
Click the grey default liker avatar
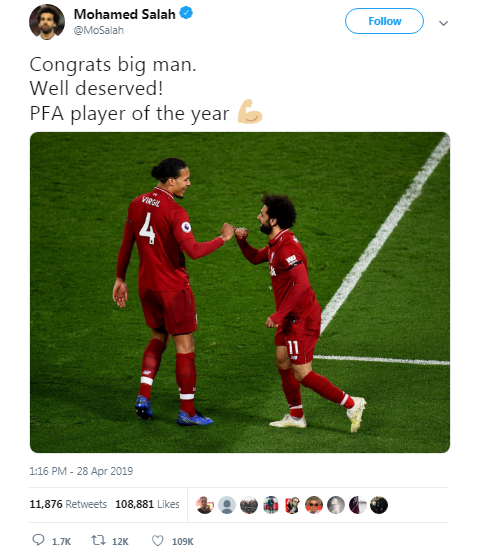pos(227,505)
